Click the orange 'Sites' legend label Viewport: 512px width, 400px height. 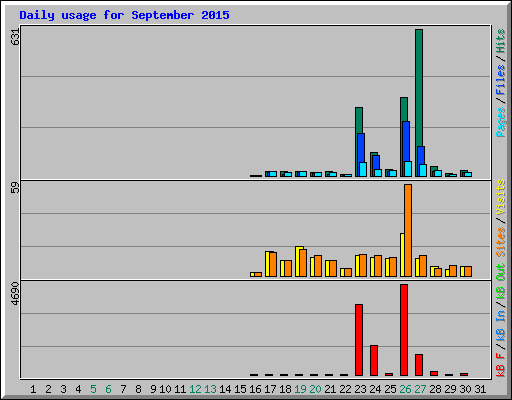click(x=500, y=241)
